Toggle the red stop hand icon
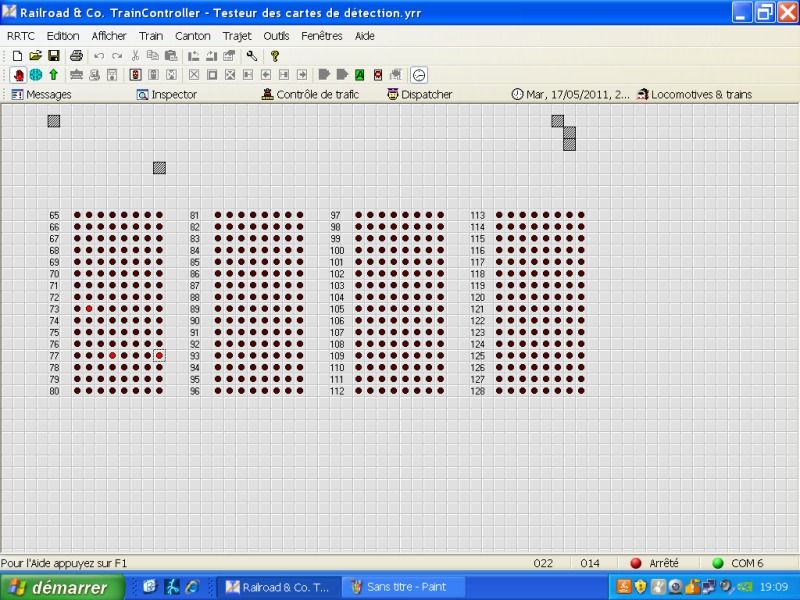 pos(18,76)
